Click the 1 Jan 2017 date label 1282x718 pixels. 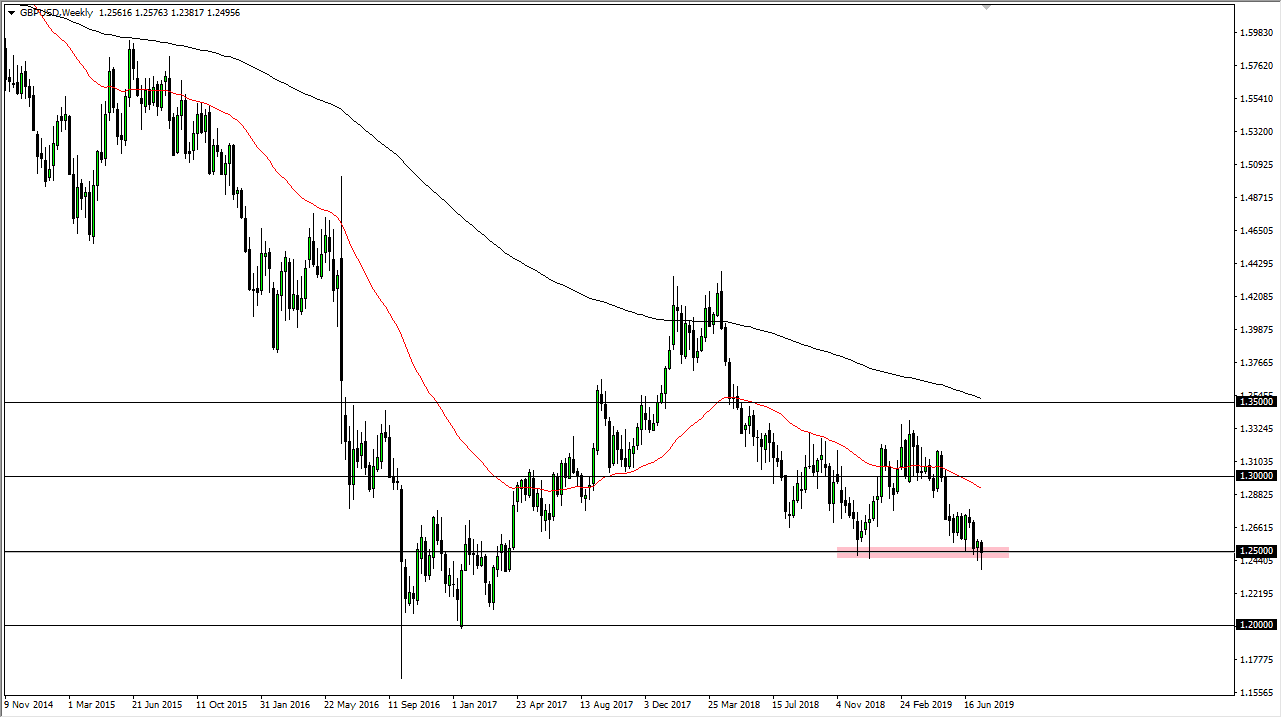pos(473,704)
